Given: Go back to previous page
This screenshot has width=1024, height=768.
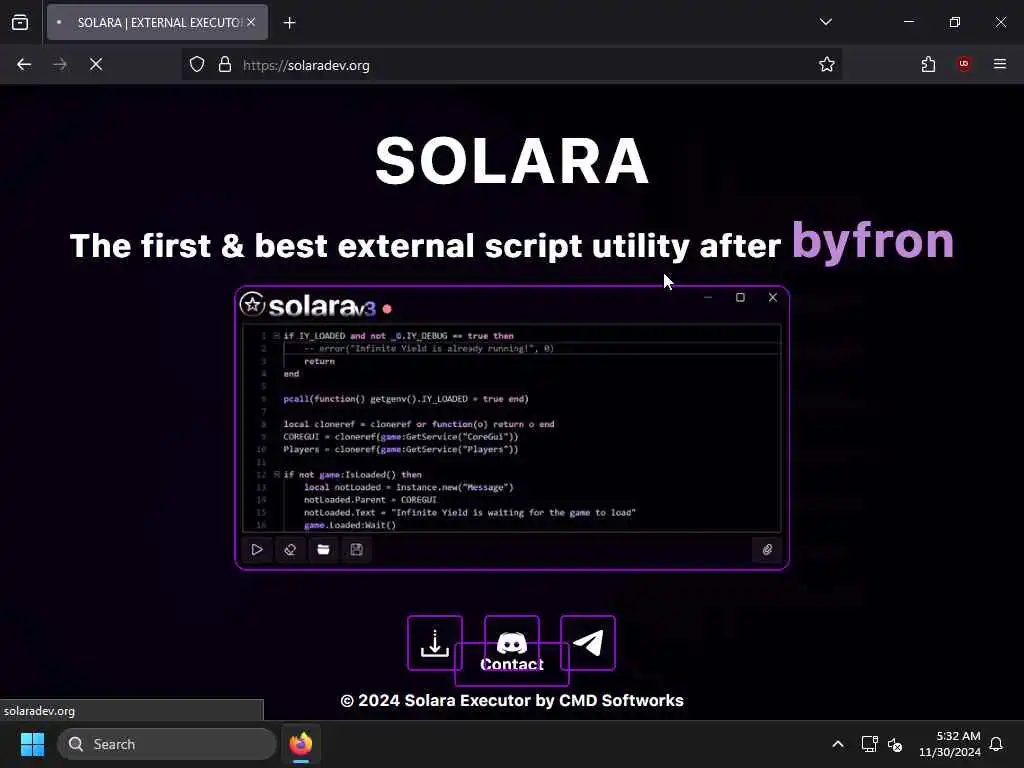Looking at the screenshot, I should 24,65.
